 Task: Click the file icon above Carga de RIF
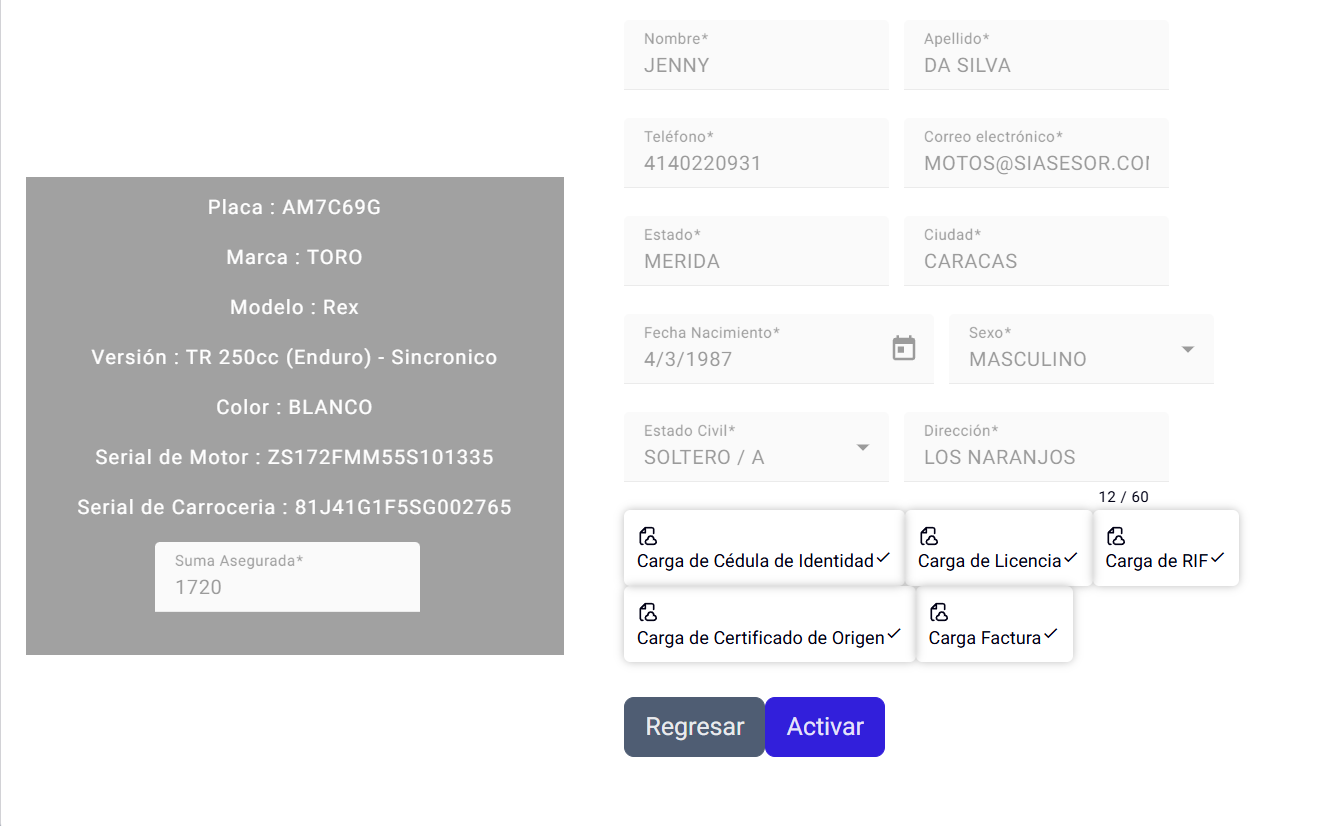[1116, 537]
